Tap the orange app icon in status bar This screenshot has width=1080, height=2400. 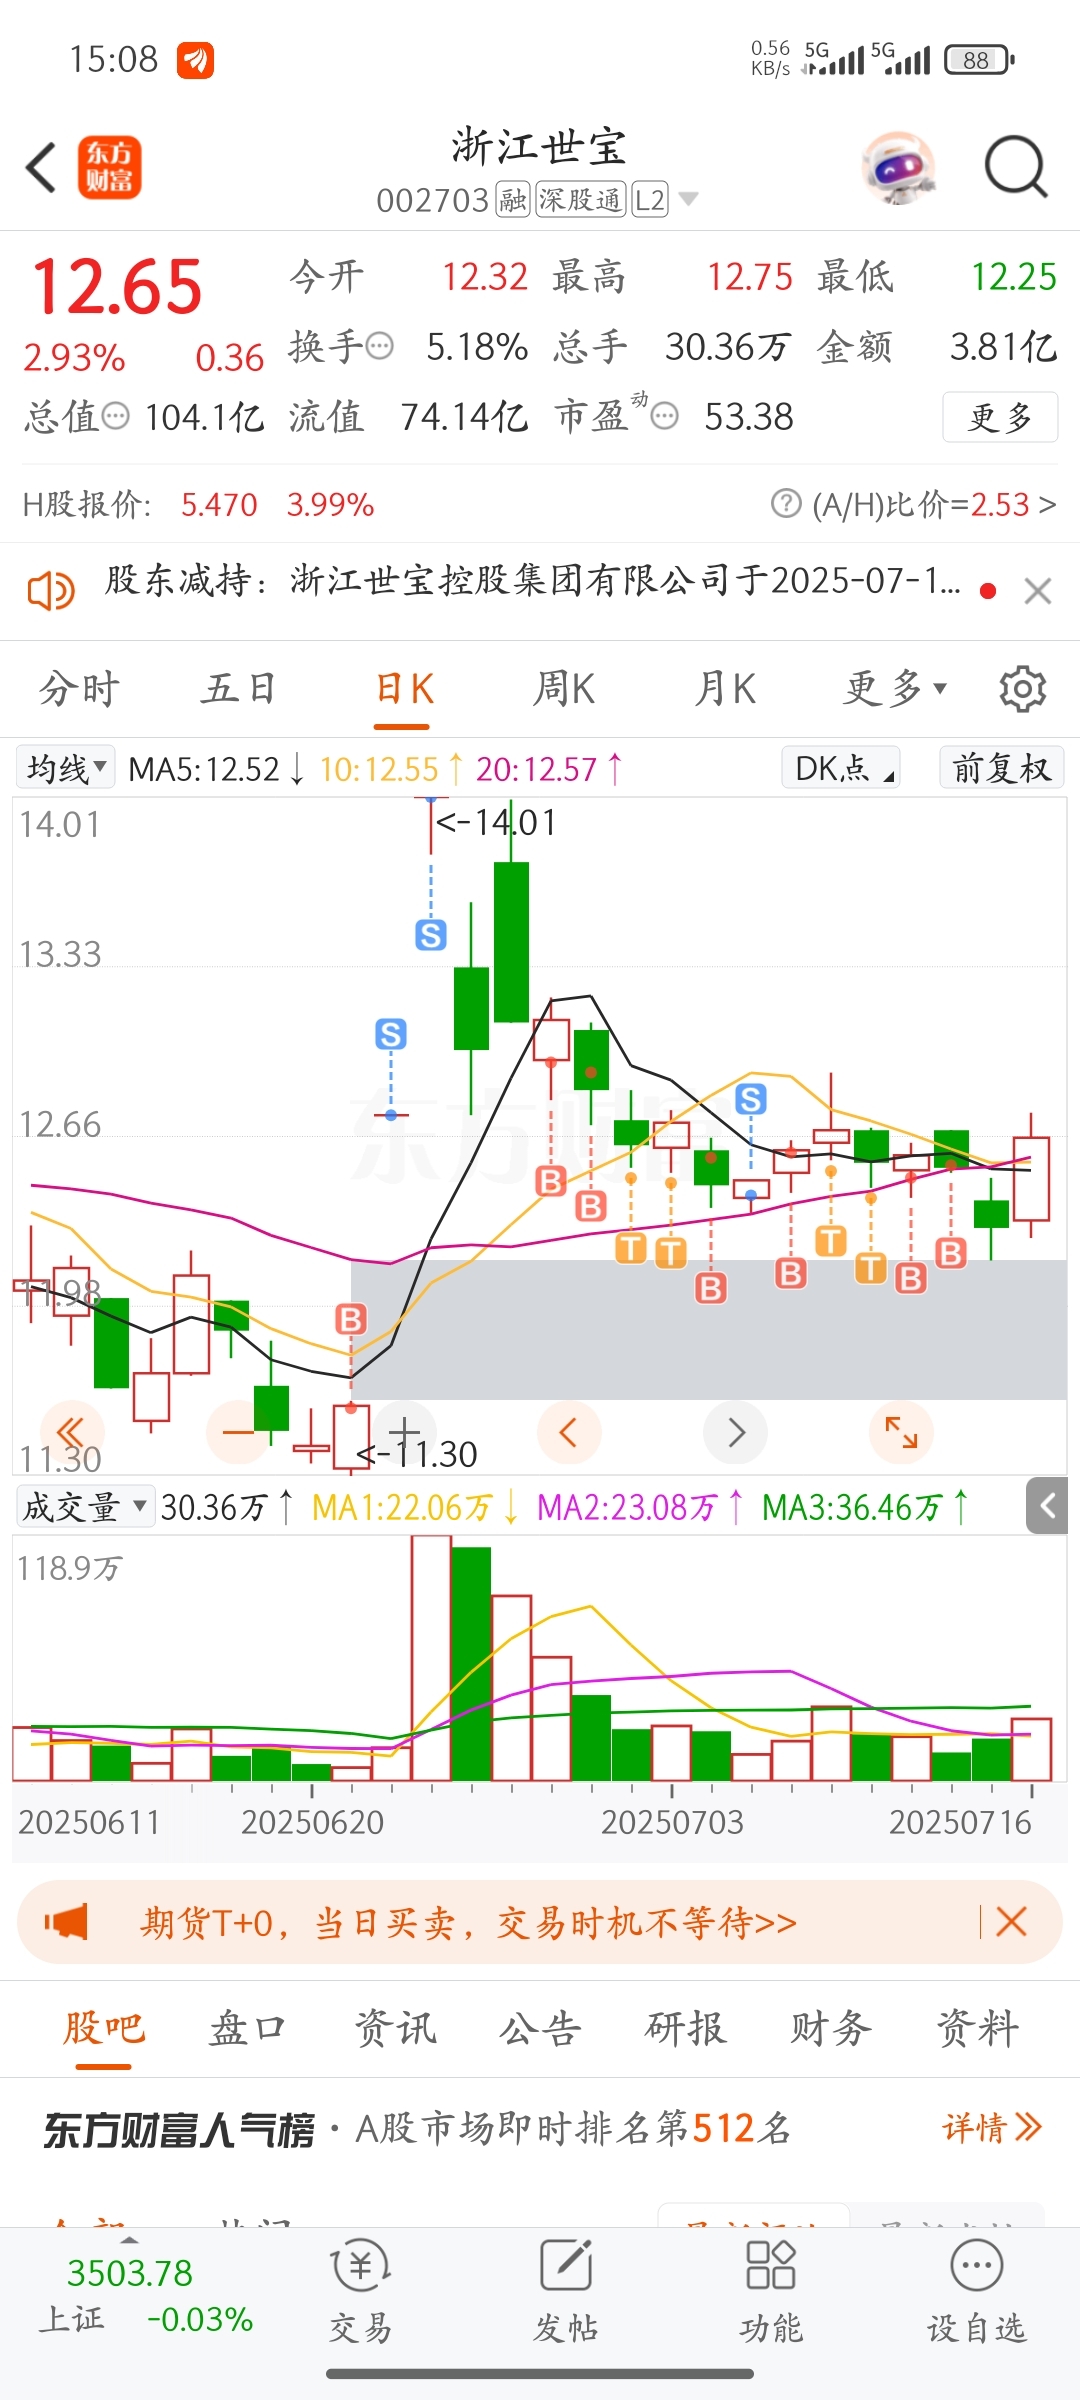pyautogui.click(x=195, y=60)
